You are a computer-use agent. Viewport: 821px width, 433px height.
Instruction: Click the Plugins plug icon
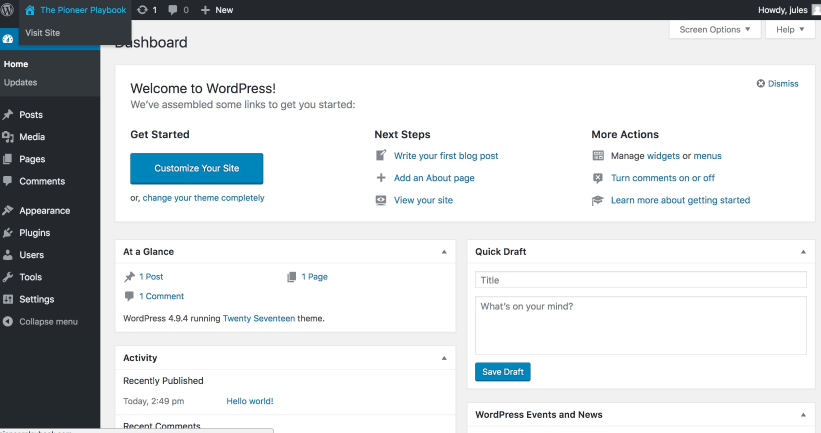point(7,232)
